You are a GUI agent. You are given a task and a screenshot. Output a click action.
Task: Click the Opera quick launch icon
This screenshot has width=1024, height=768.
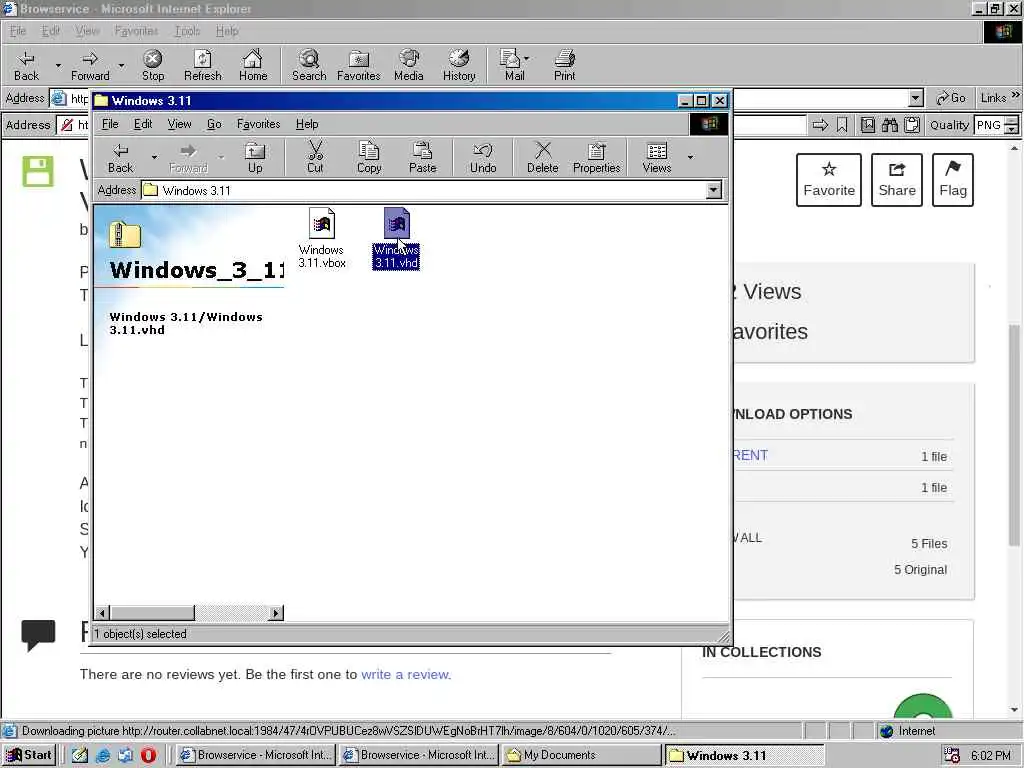click(148, 755)
